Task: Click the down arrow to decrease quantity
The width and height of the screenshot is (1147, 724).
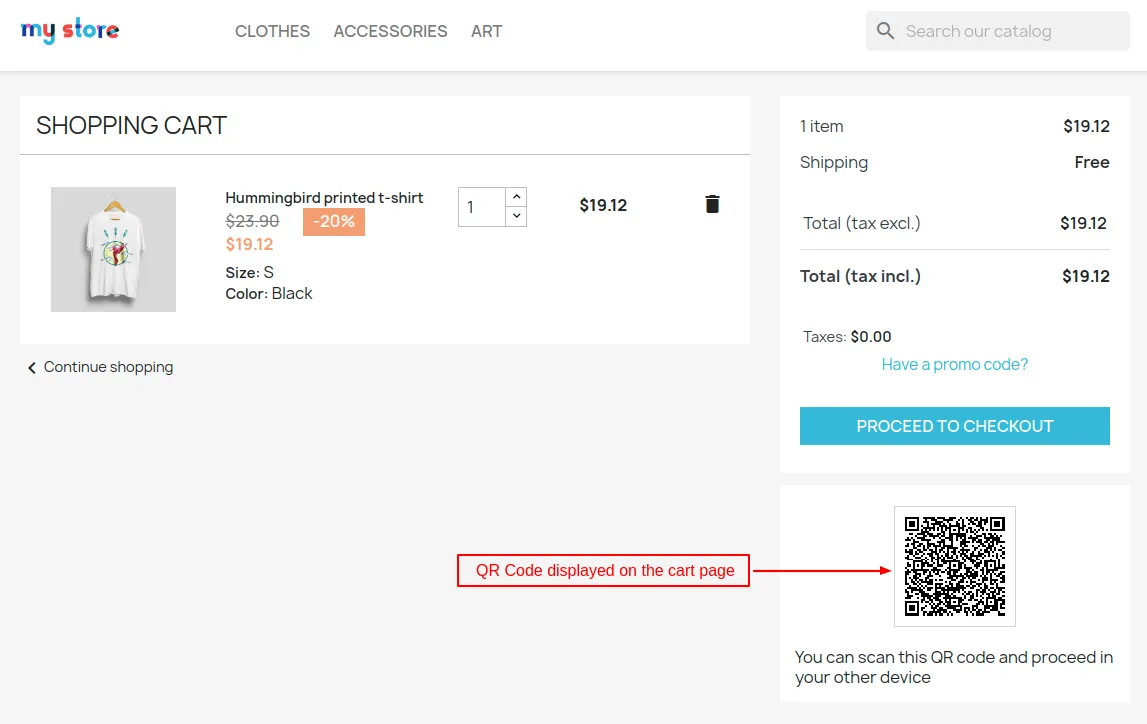Action: [x=516, y=215]
